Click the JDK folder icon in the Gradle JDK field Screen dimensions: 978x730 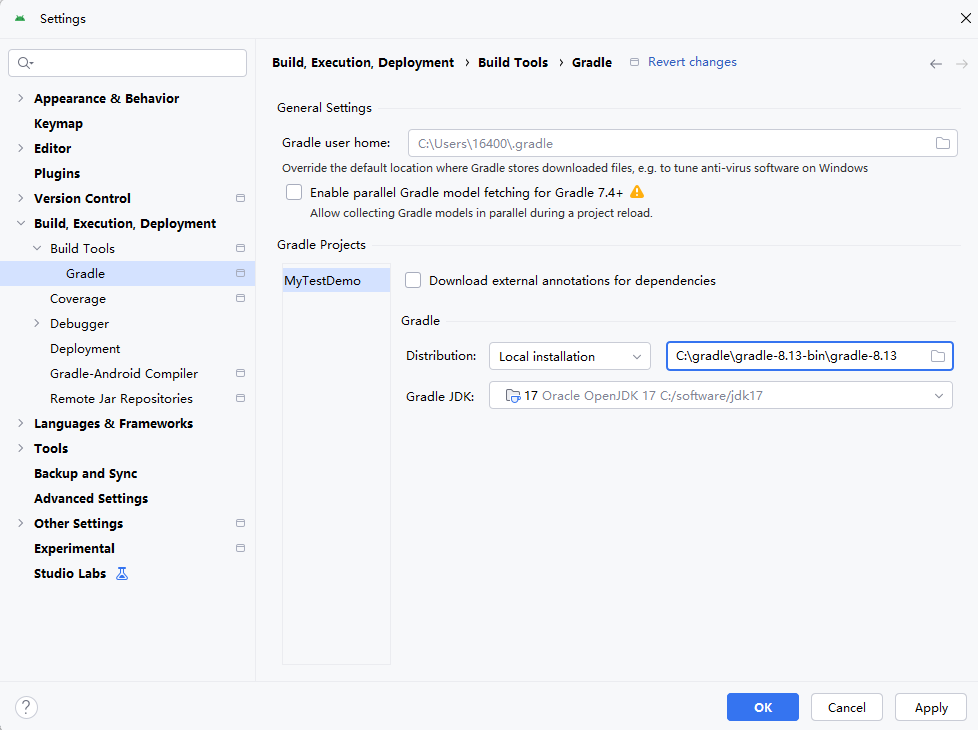[x=513, y=396]
